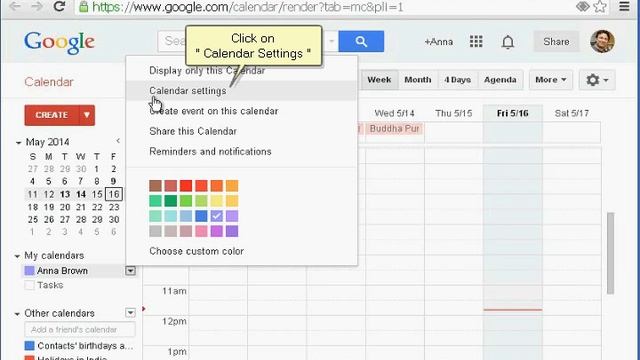Click the red CREATE button
Viewport: 640px width, 360px height.
51,115
